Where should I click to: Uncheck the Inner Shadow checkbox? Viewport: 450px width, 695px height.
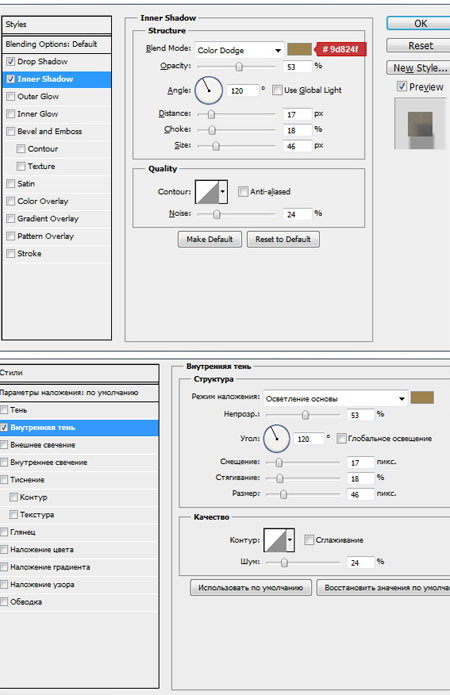[x=11, y=79]
